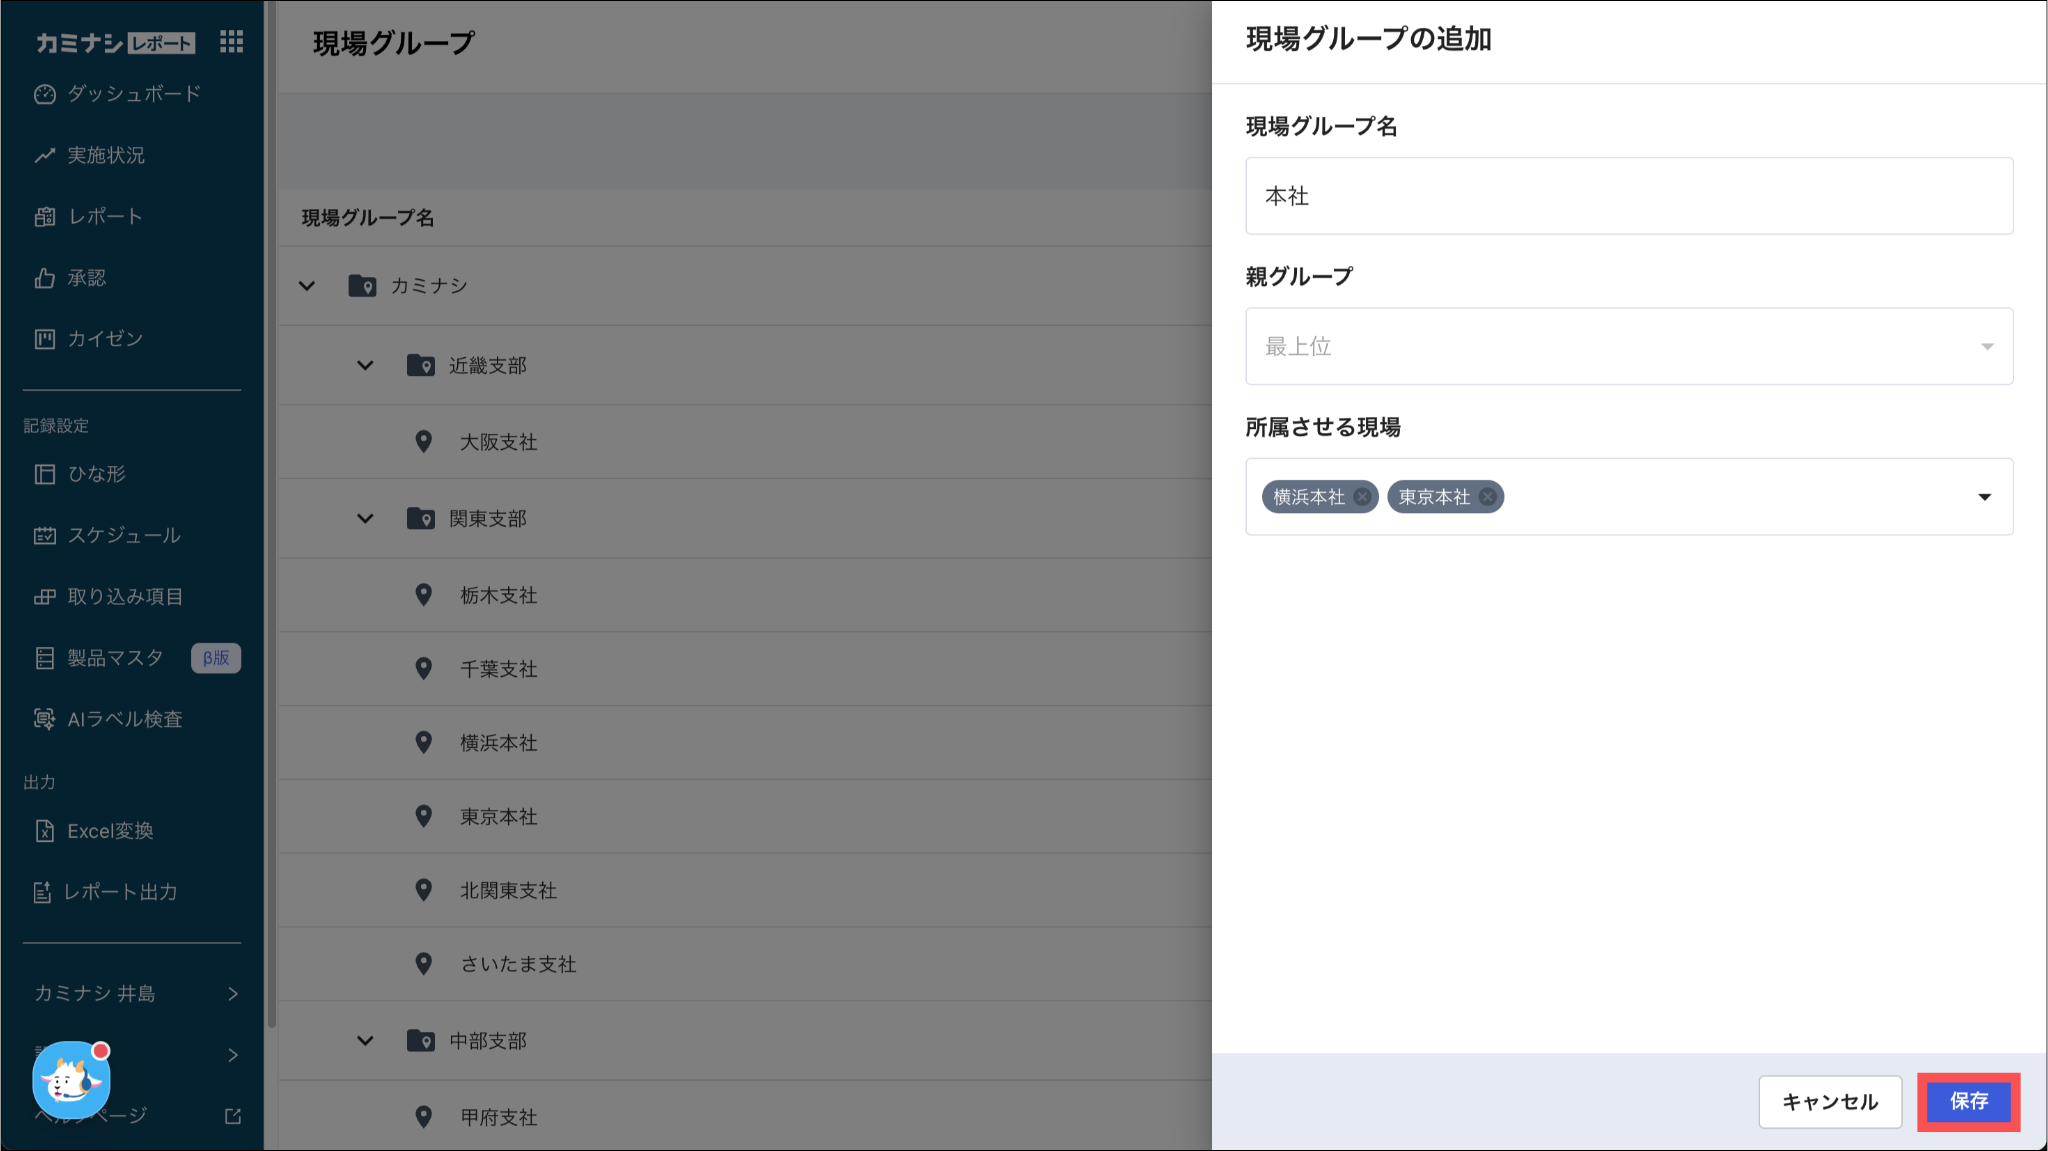This screenshot has height=1151, width=2048.
Task: Go to レポート出力 in sidebar
Action: tap(120, 892)
